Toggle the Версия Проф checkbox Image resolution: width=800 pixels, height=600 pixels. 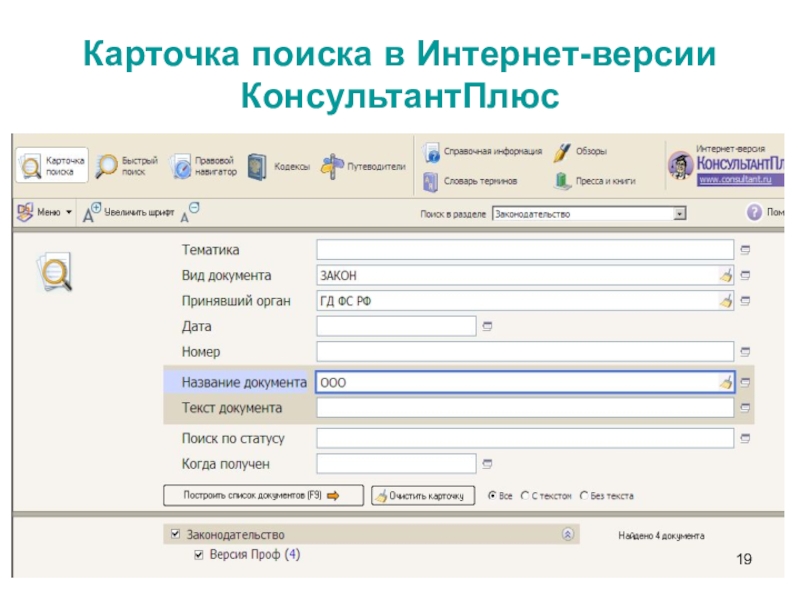click(199, 555)
